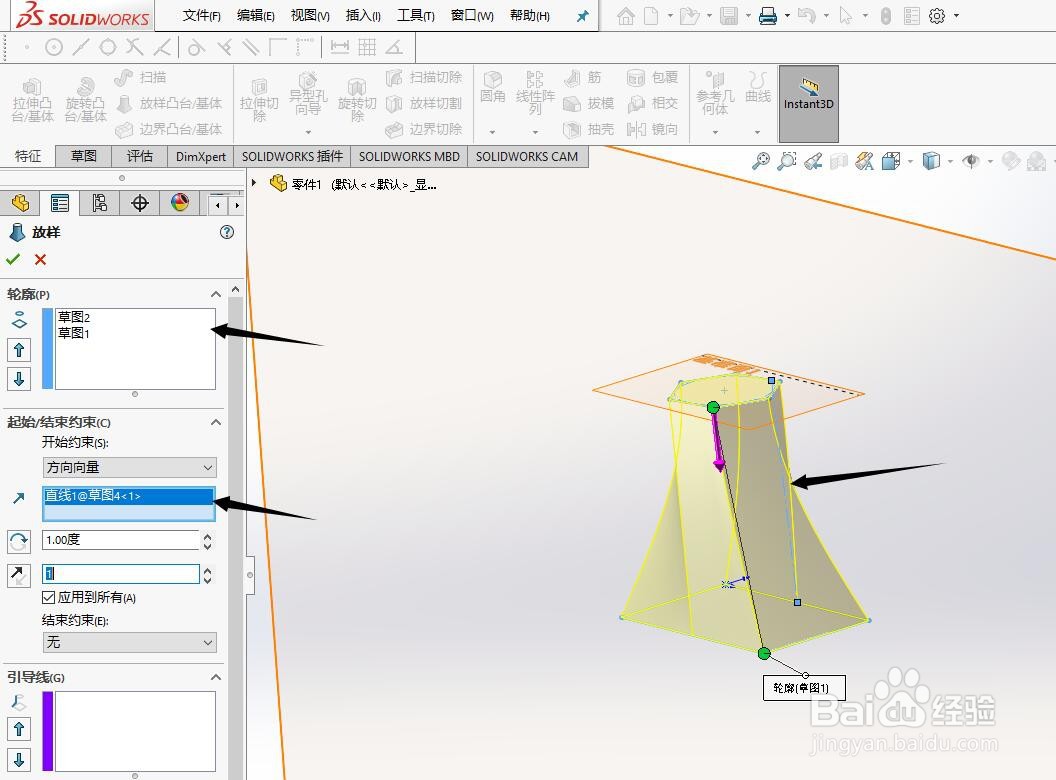Open dropdown arrow next to Print icon
This screenshot has height=780, width=1056.
pyautogui.click(x=787, y=15)
